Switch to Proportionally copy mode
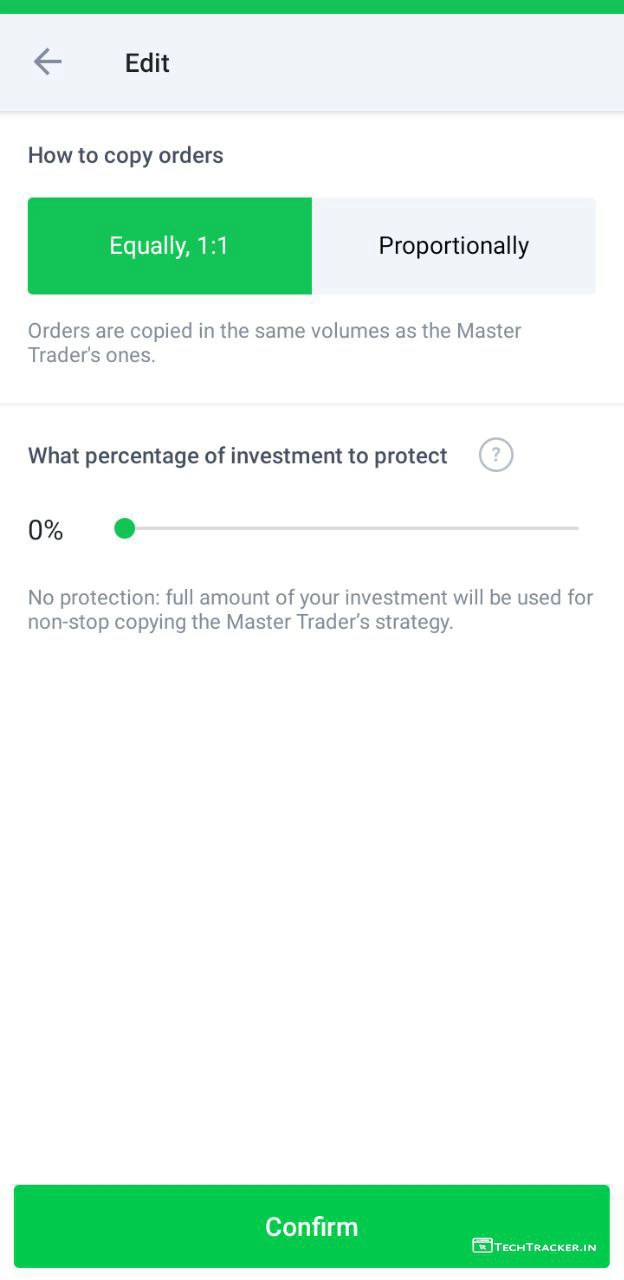Screen dimensions: 624x1280 [454, 246]
